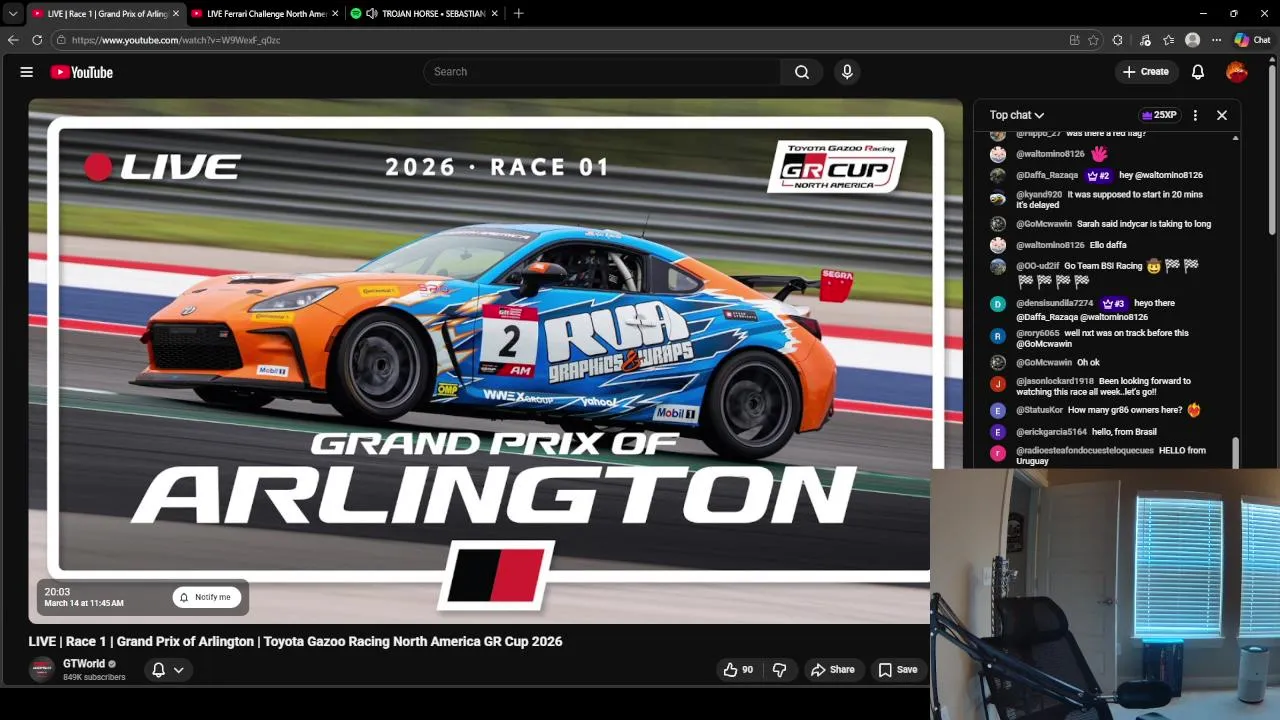Click @densisundila7274 chat username
The image size is (1280, 720).
(1055, 304)
